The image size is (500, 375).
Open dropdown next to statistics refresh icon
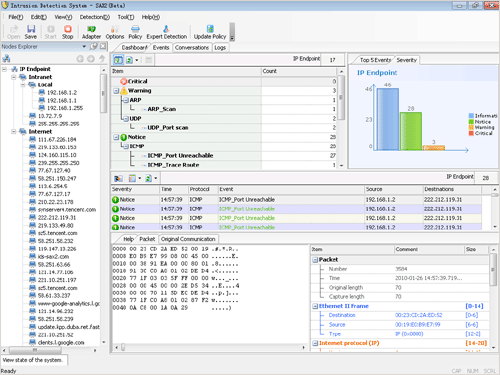tap(137, 60)
